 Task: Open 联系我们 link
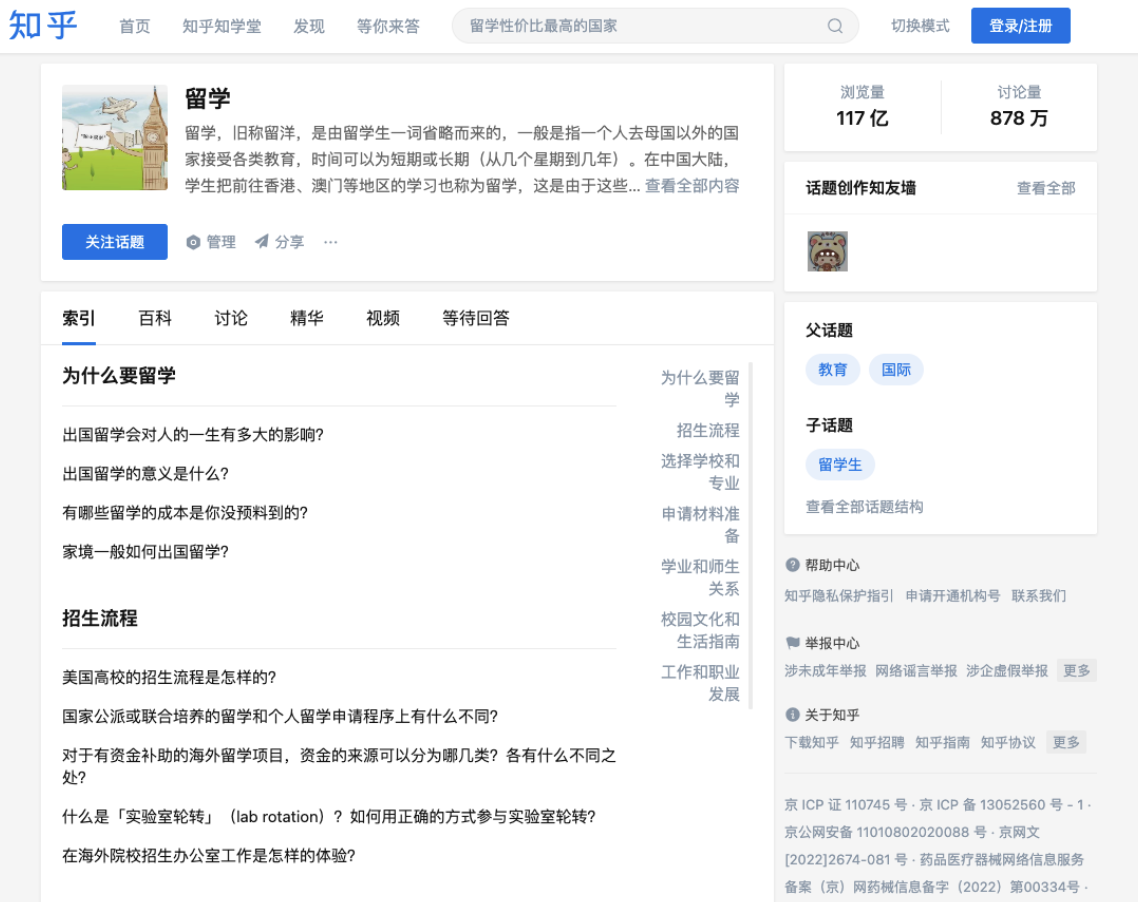pyautogui.click(x=1043, y=598)
